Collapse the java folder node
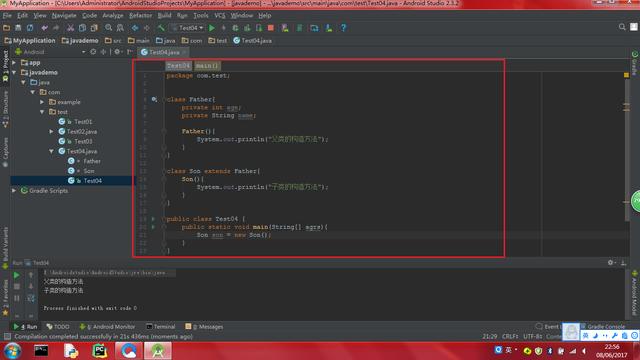The image size is (640, 360). click(24, 82)
